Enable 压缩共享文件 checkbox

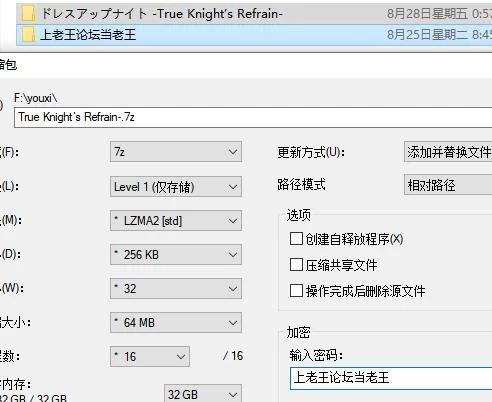296,265
